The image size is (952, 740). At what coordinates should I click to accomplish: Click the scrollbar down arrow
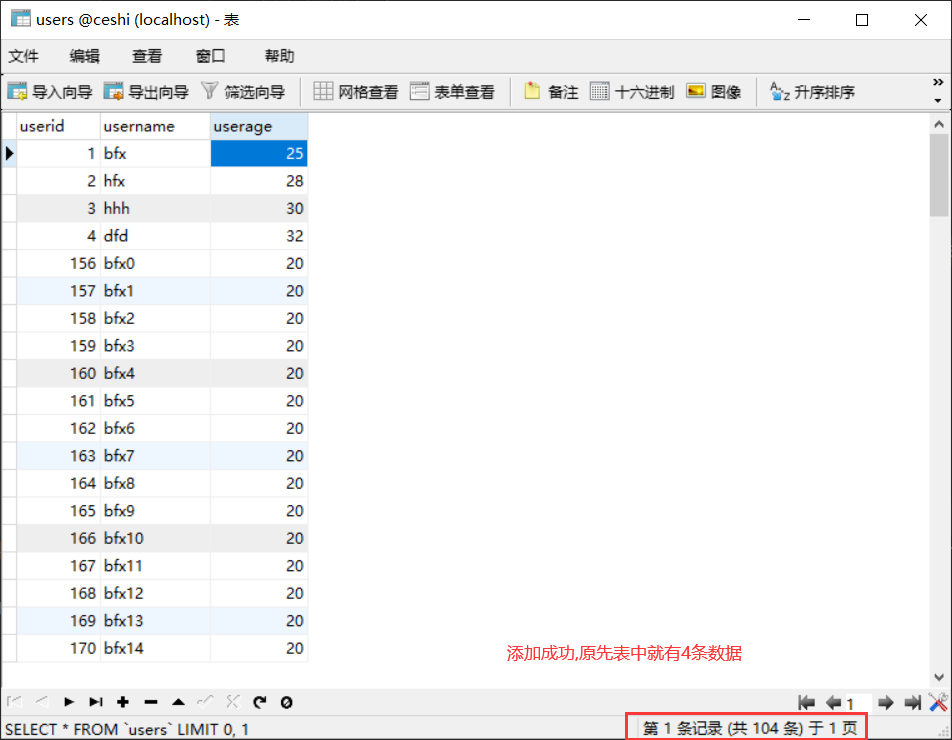[939, 677]
